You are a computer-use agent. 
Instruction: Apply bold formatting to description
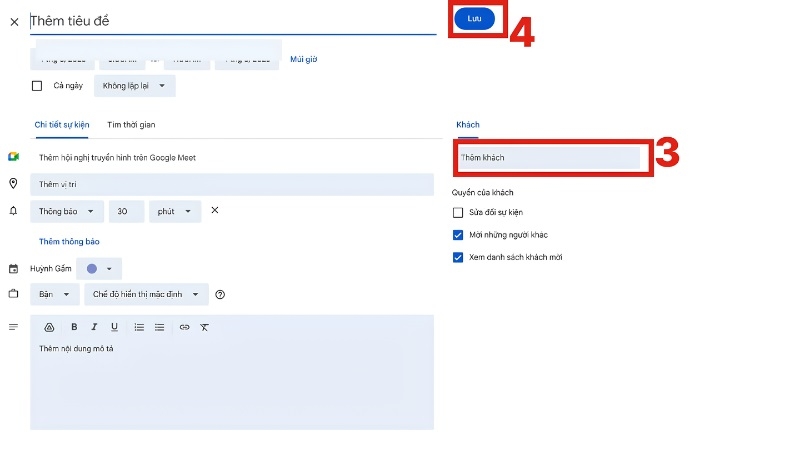[x=74, y=327]
